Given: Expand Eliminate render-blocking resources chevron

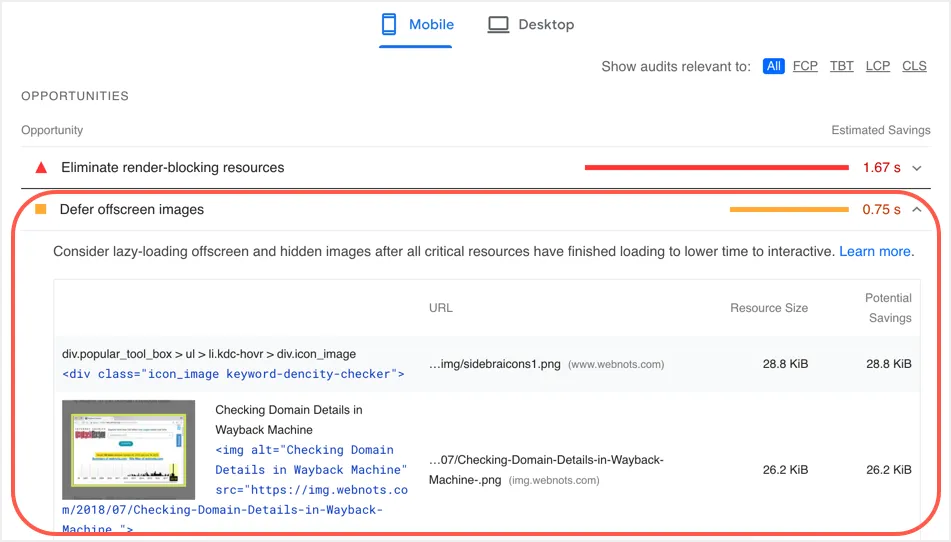Looking at the screenshot, I should tap(917, 168).
